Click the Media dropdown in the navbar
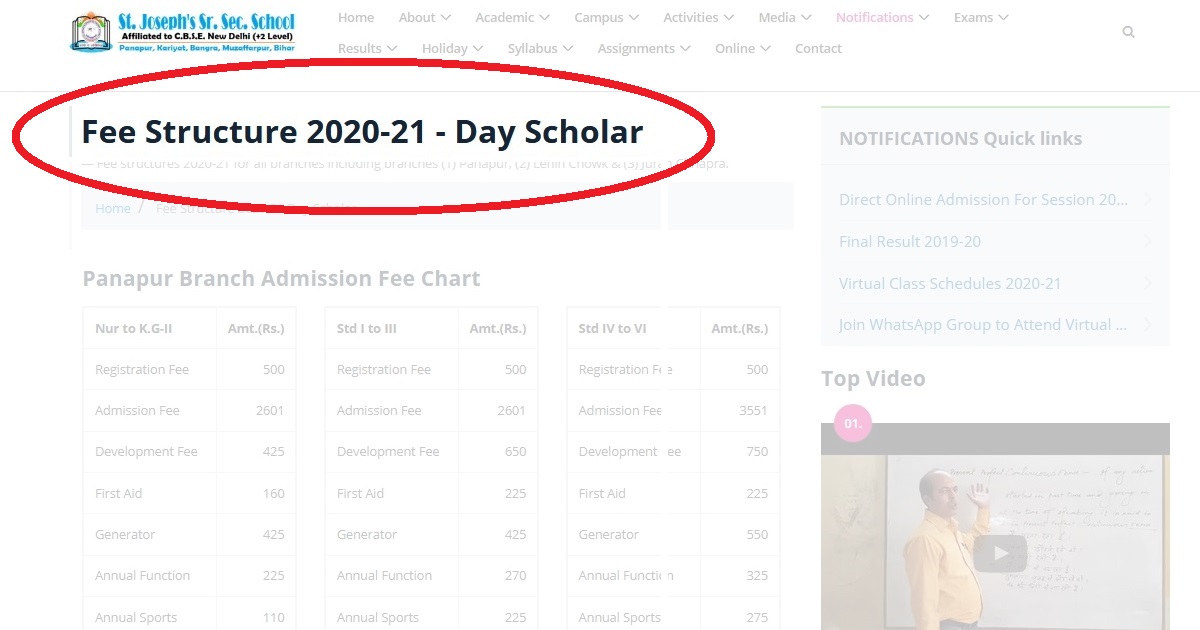The width and height of the screenshot is (1200, 630). (x=778, y=17)
